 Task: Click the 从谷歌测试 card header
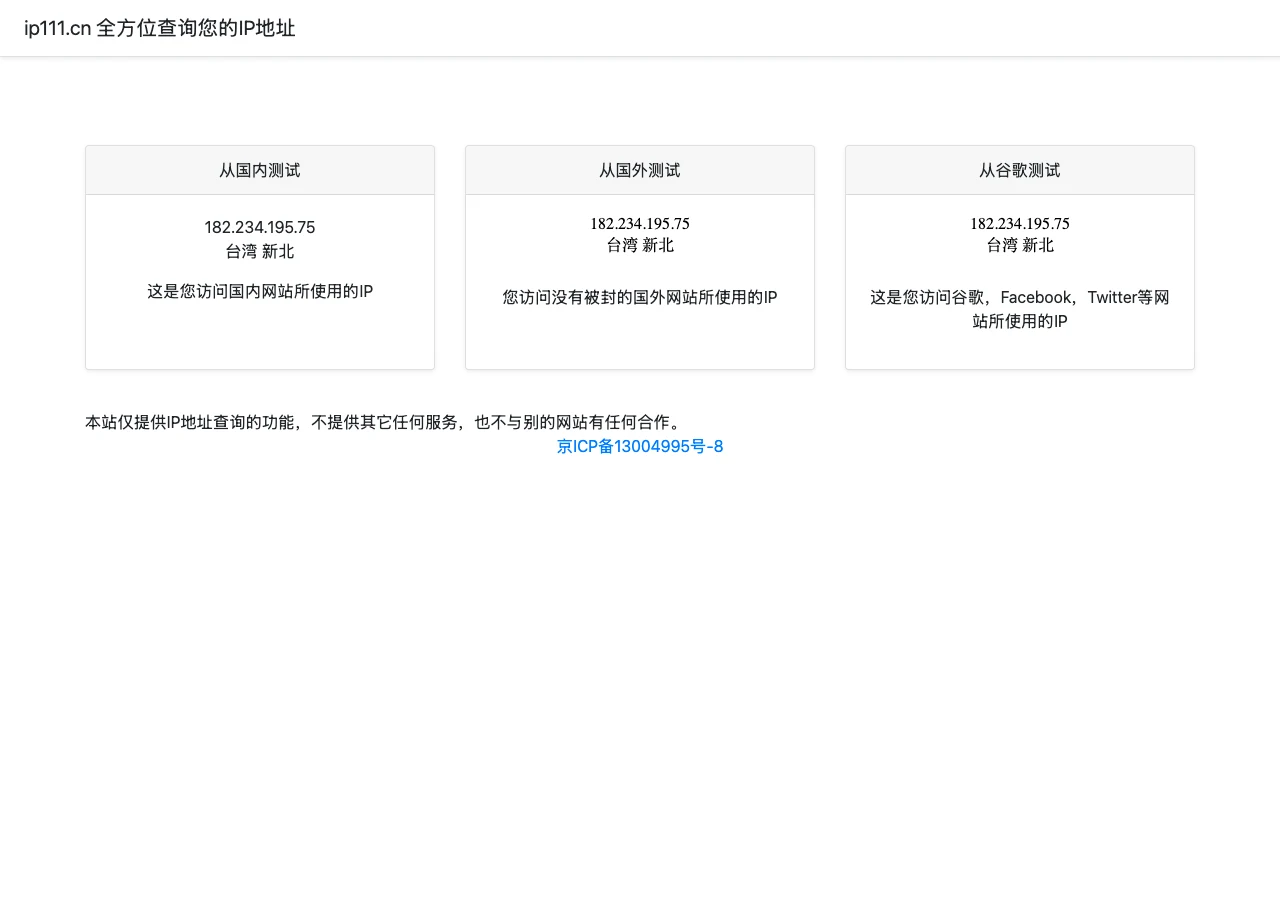(x=1020, y=170)
